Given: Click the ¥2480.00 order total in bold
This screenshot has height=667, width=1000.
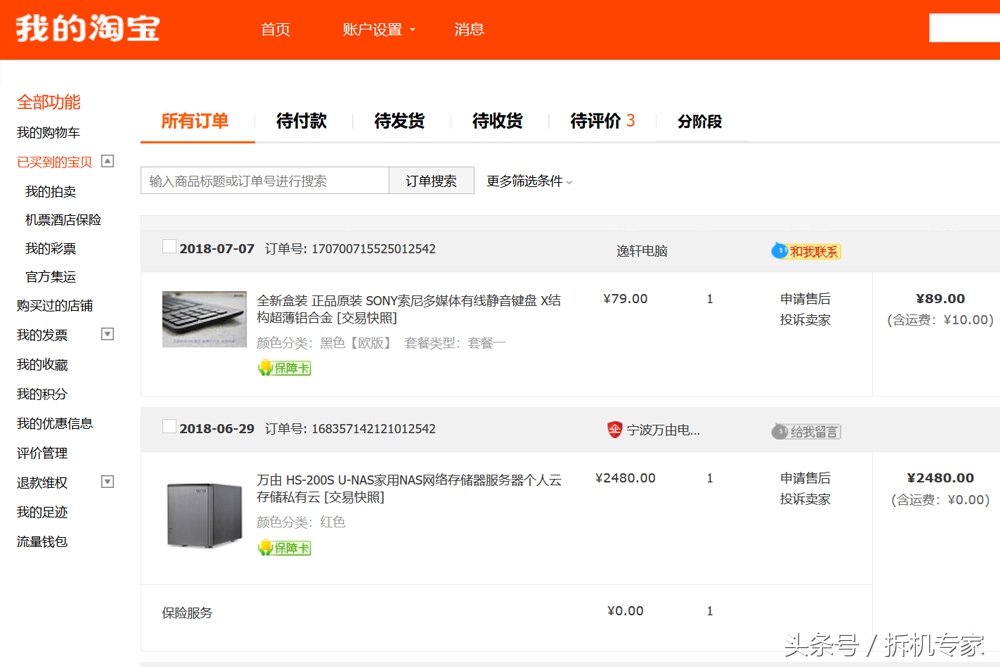Looking at the screenshot, I should click(x=940, y=478).
